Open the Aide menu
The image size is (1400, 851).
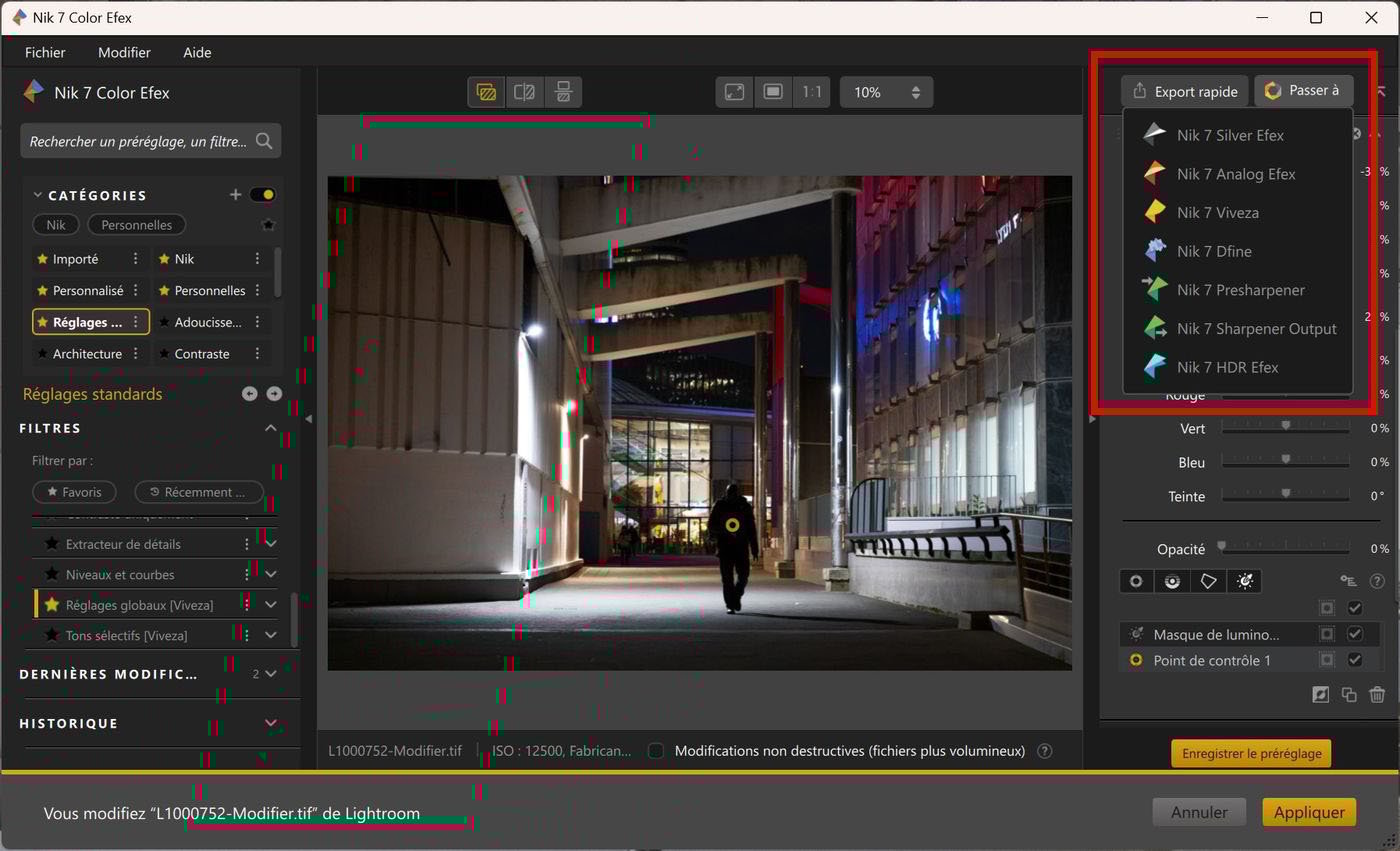pos(197,52)
